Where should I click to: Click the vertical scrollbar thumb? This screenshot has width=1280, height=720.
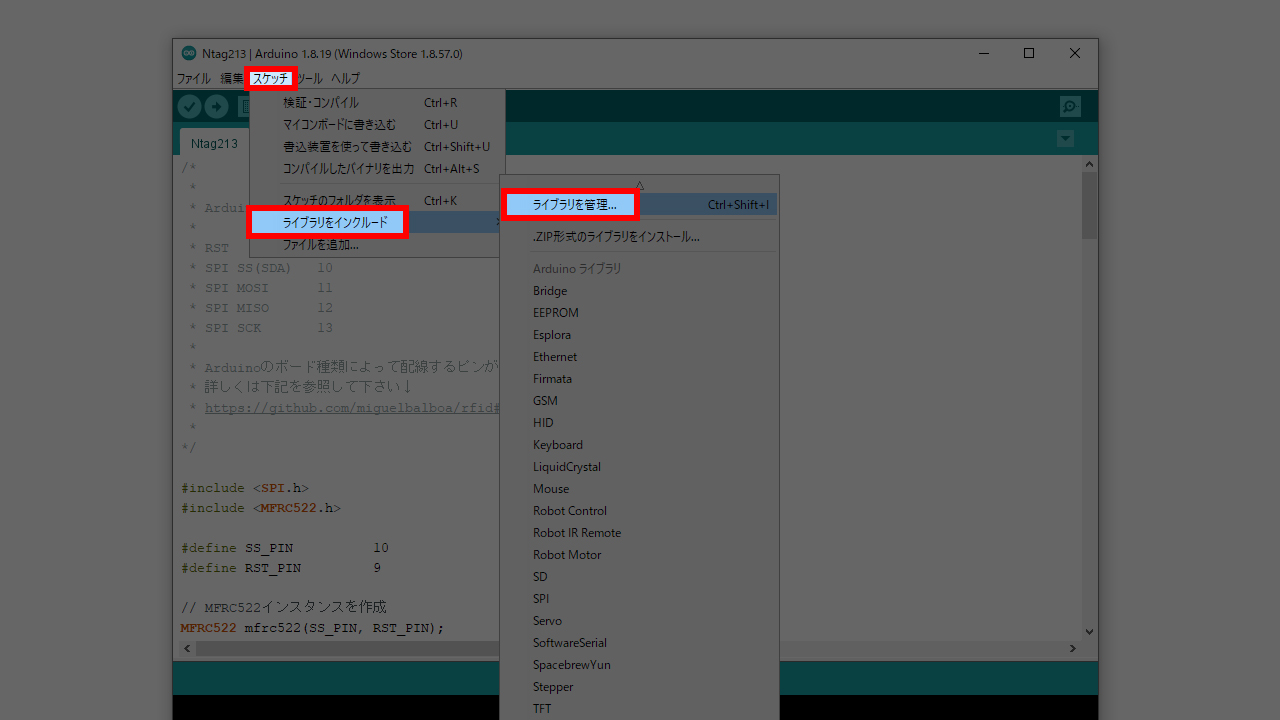(x=1089, y=205)
